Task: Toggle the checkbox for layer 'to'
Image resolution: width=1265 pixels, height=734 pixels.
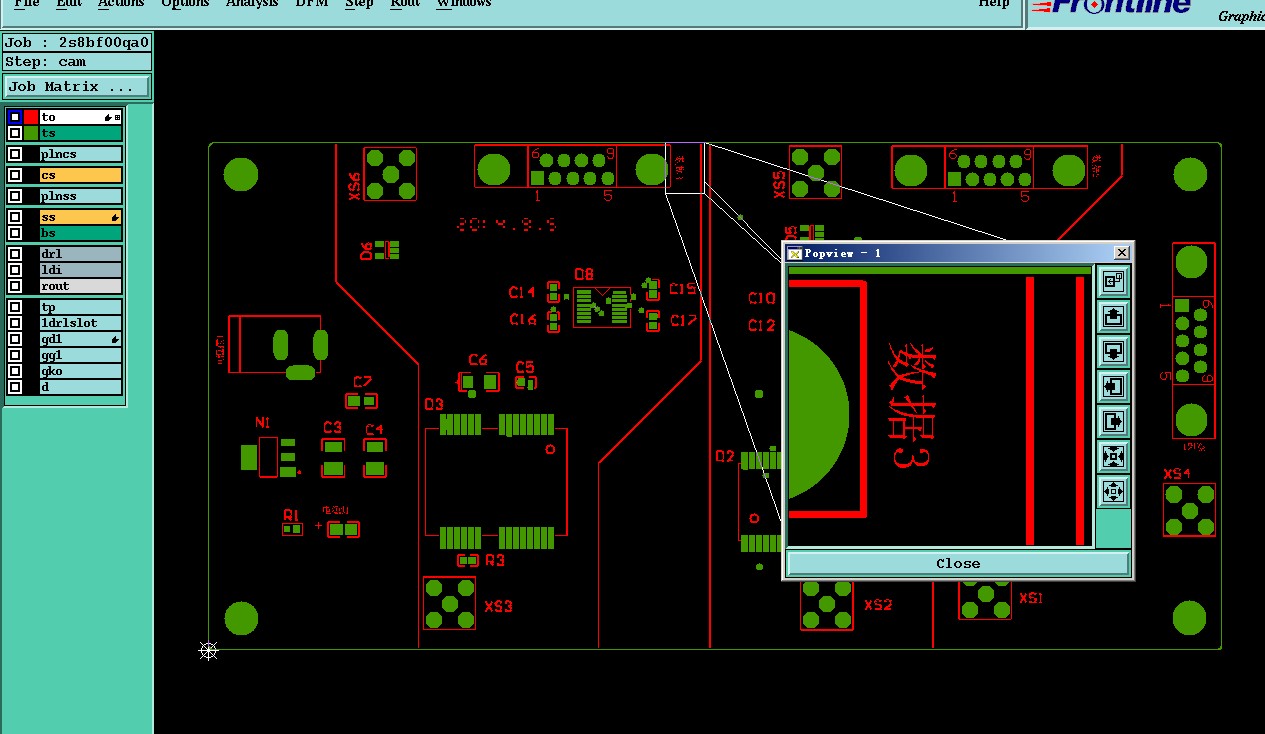Action: click(15, 117)
